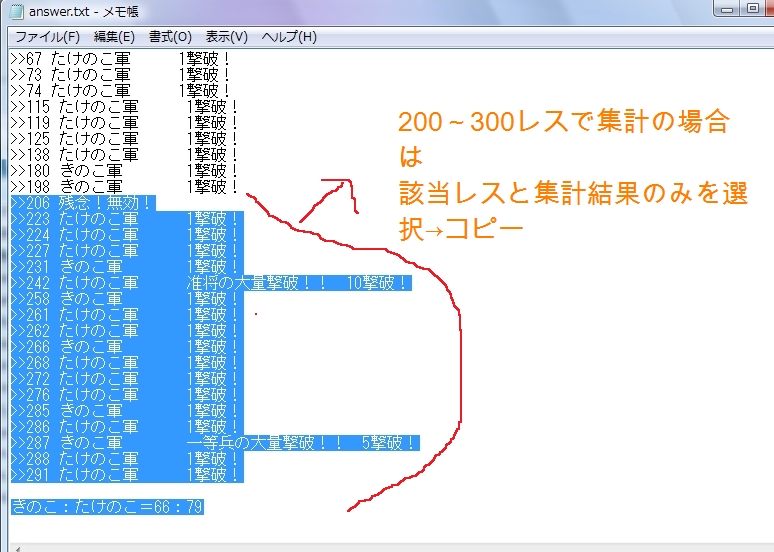774x552 pixels.
Task: Click the Notepad icon in title bar
Action: click(x=16, y=11)
